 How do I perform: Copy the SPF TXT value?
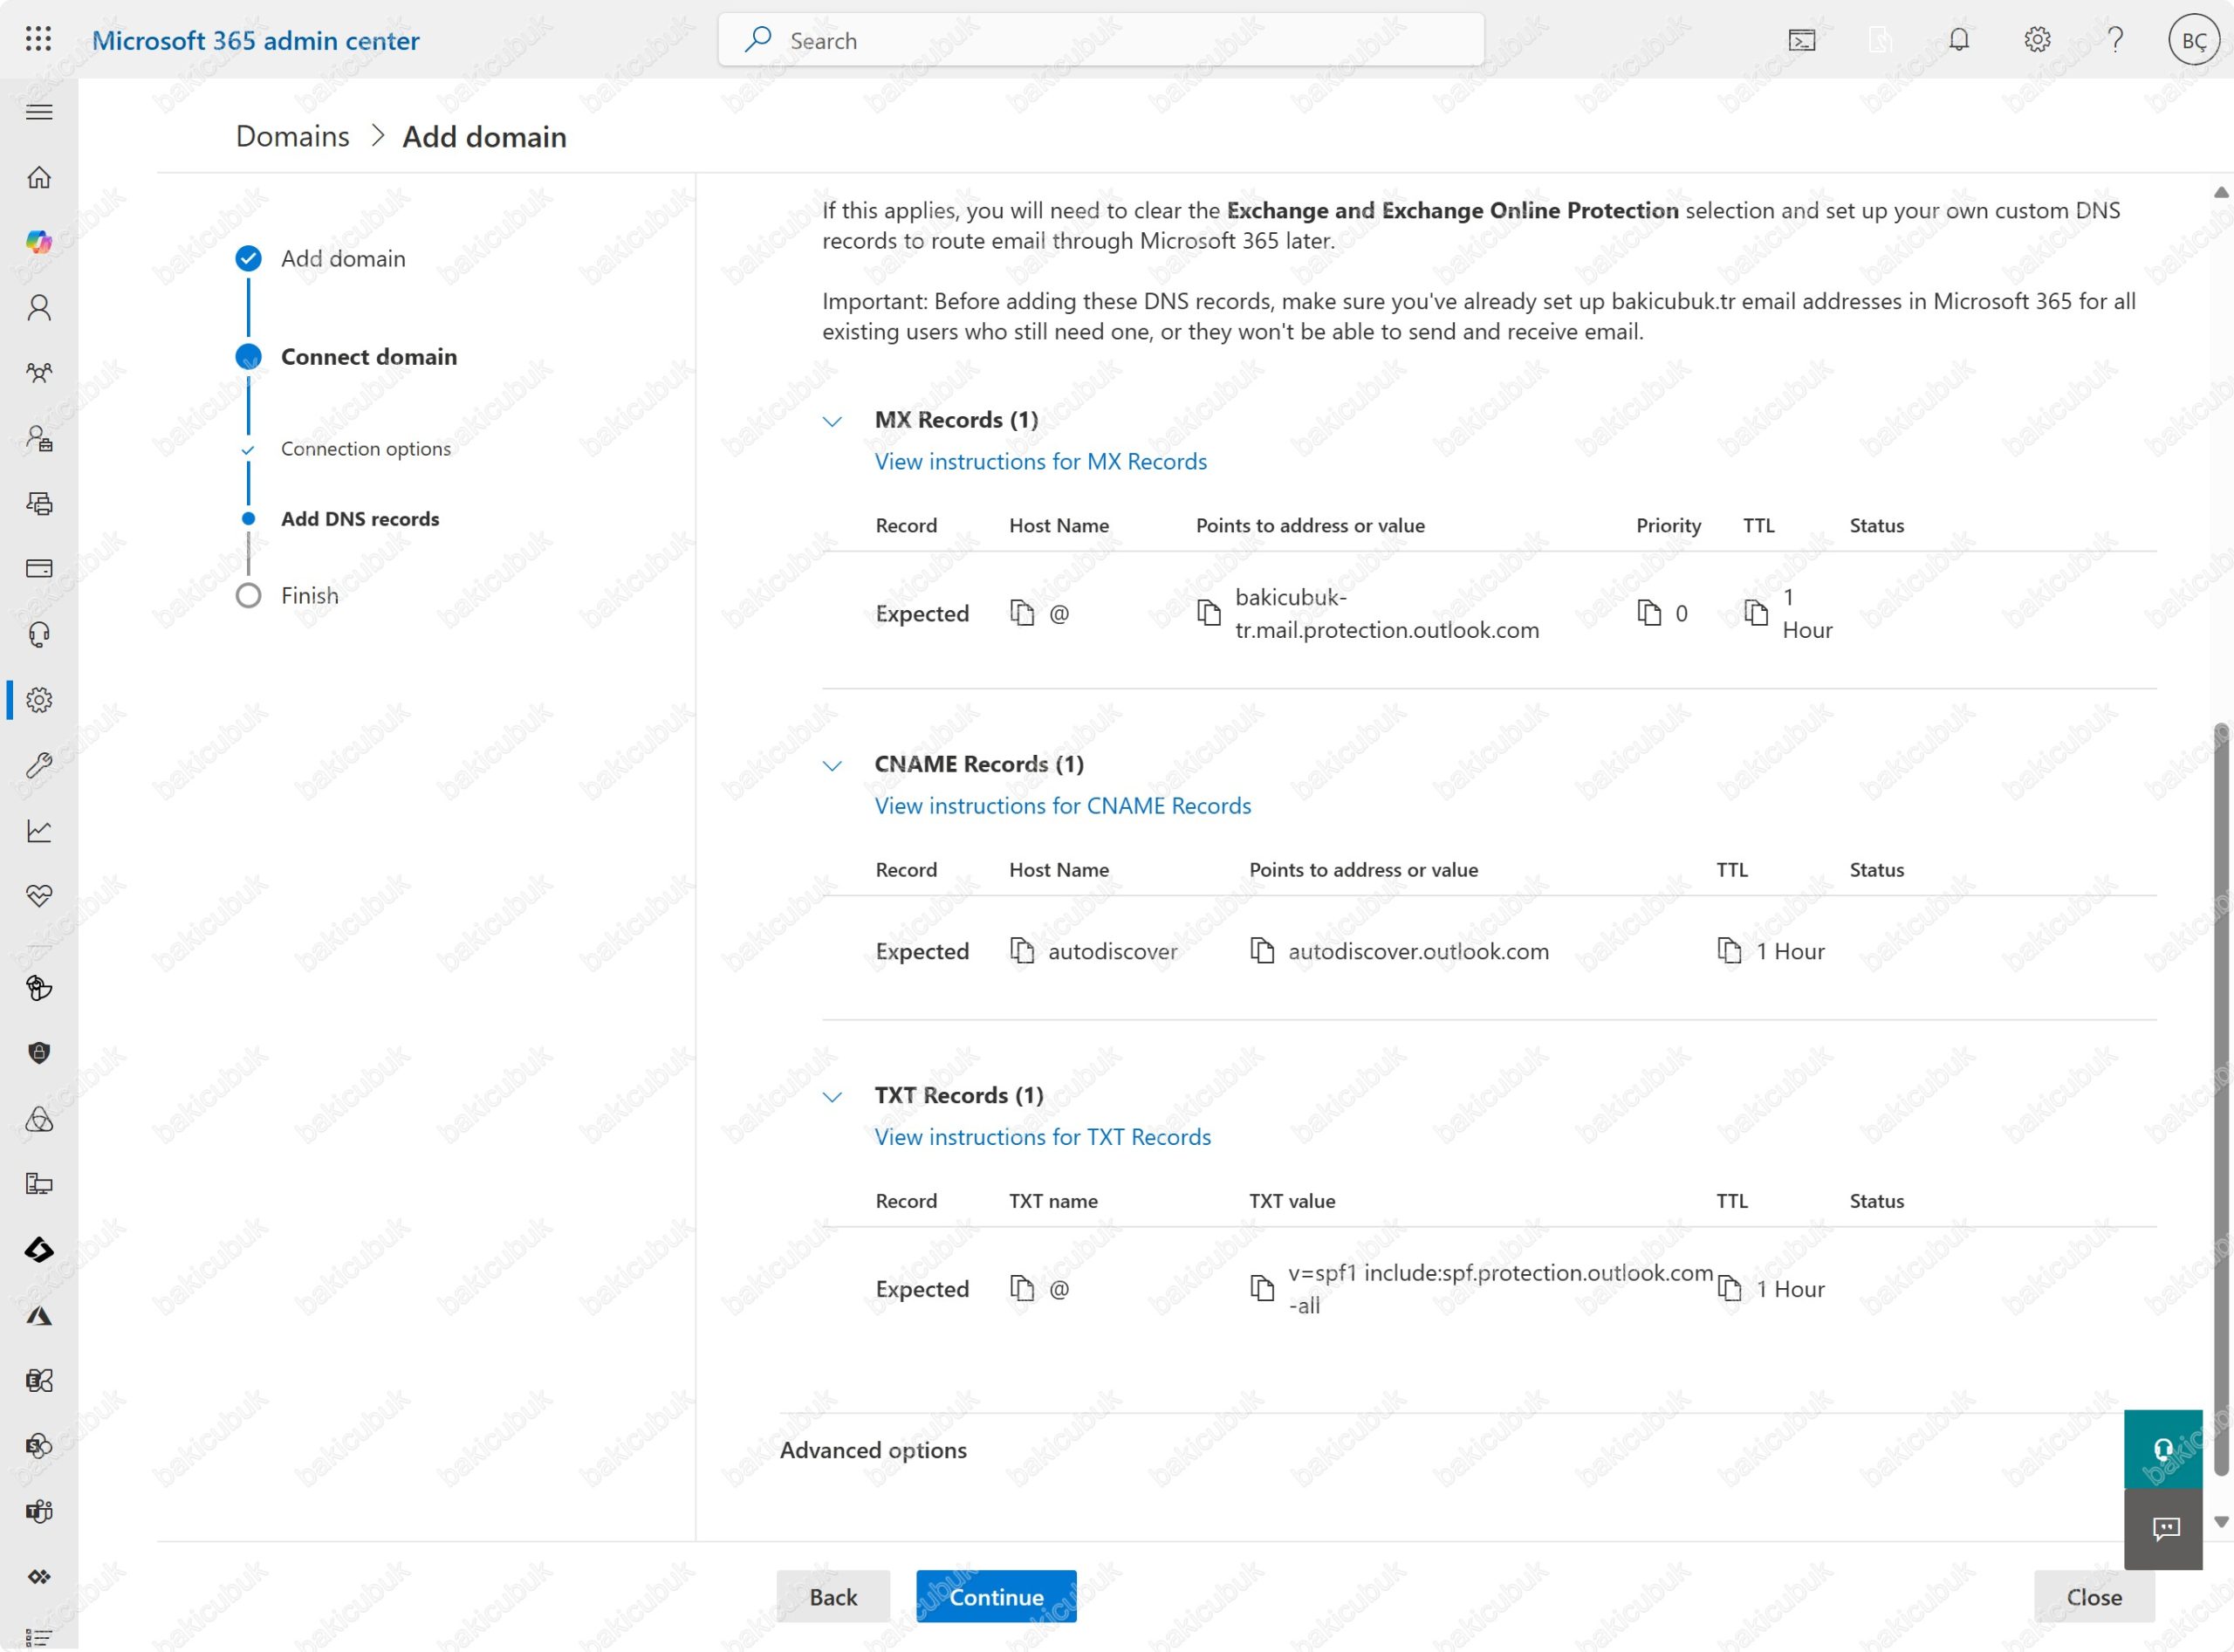(x=1262, y=1289)
